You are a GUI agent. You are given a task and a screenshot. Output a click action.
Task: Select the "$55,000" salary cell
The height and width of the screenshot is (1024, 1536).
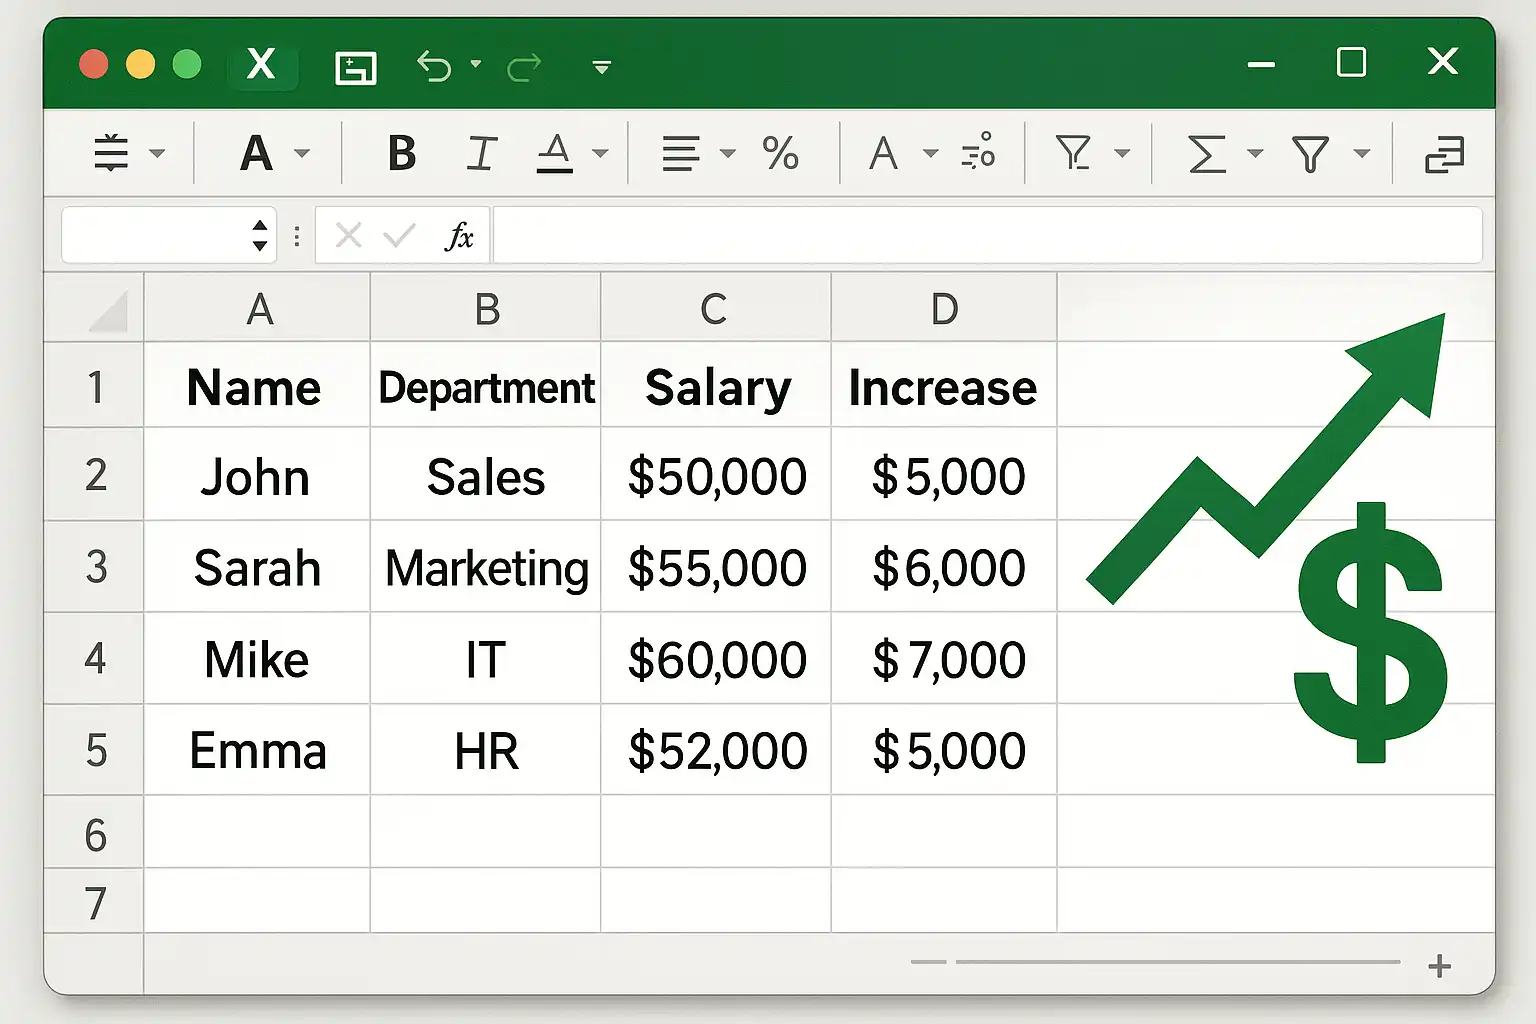716,567
